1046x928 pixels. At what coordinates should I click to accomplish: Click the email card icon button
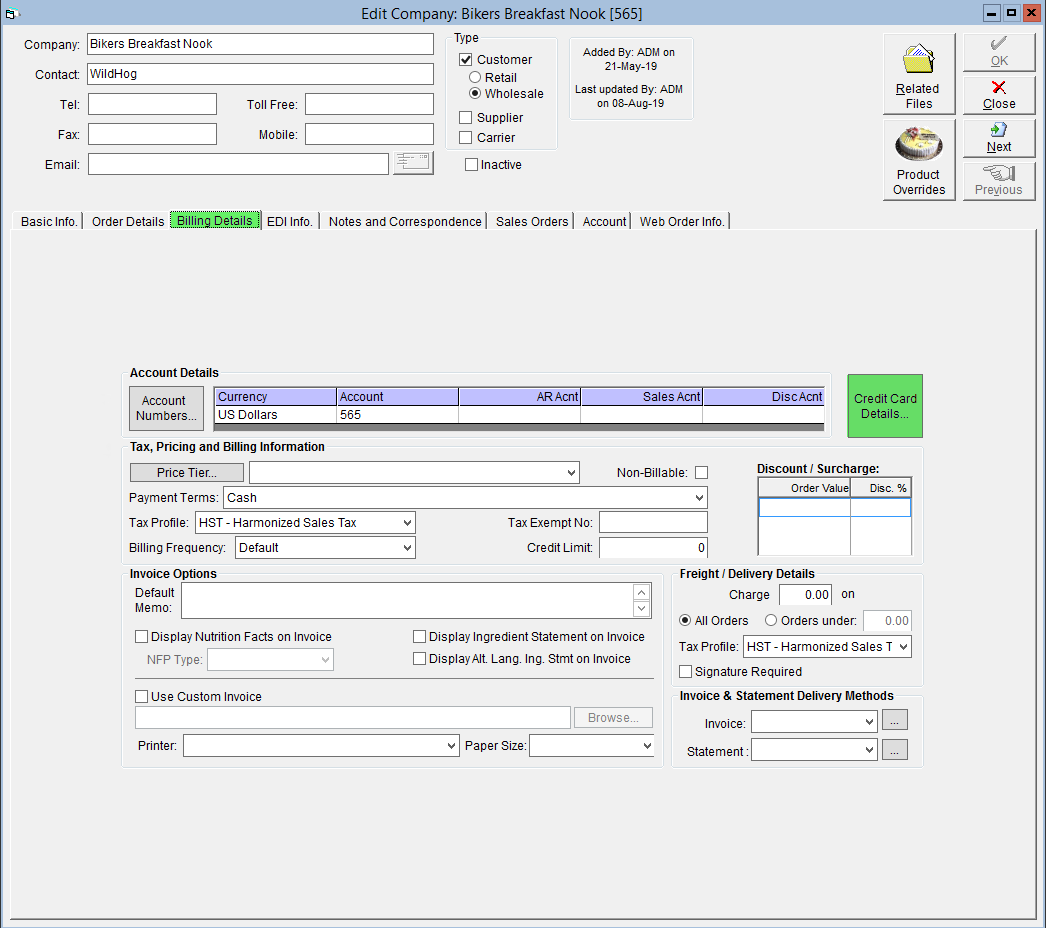click(413, 163)
